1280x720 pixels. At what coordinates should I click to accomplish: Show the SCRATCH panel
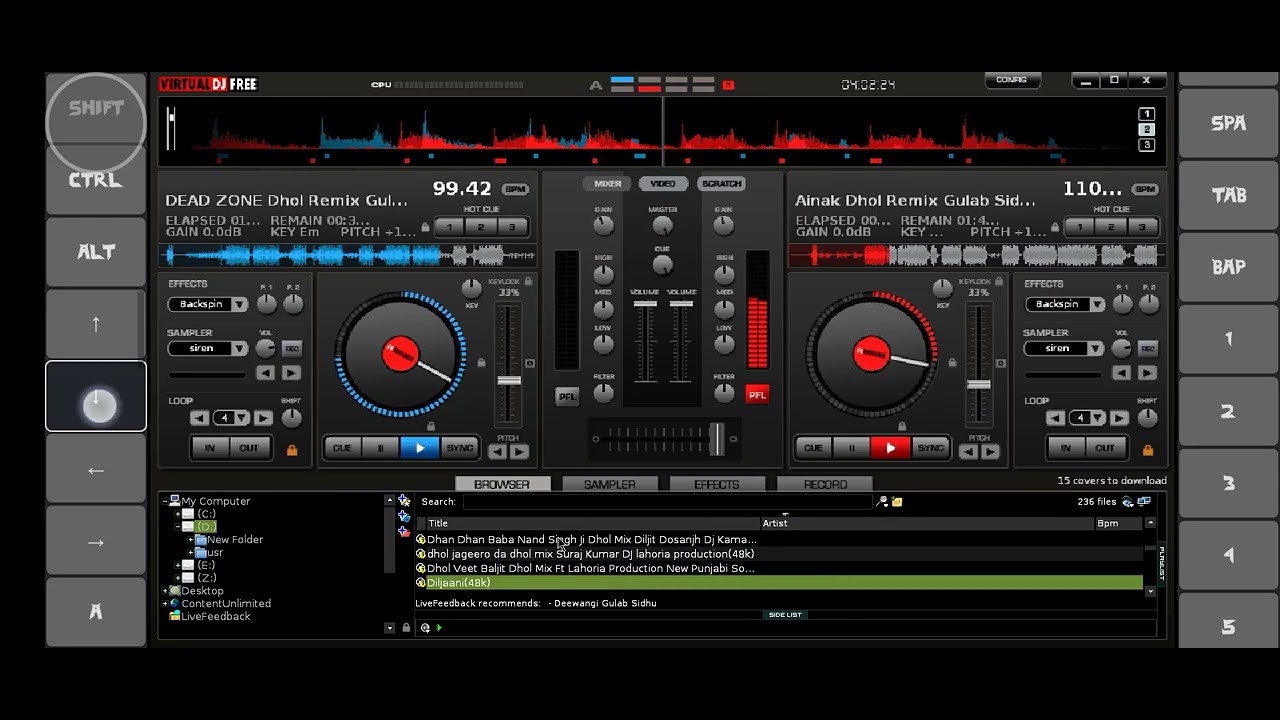(x=721, y=184)
